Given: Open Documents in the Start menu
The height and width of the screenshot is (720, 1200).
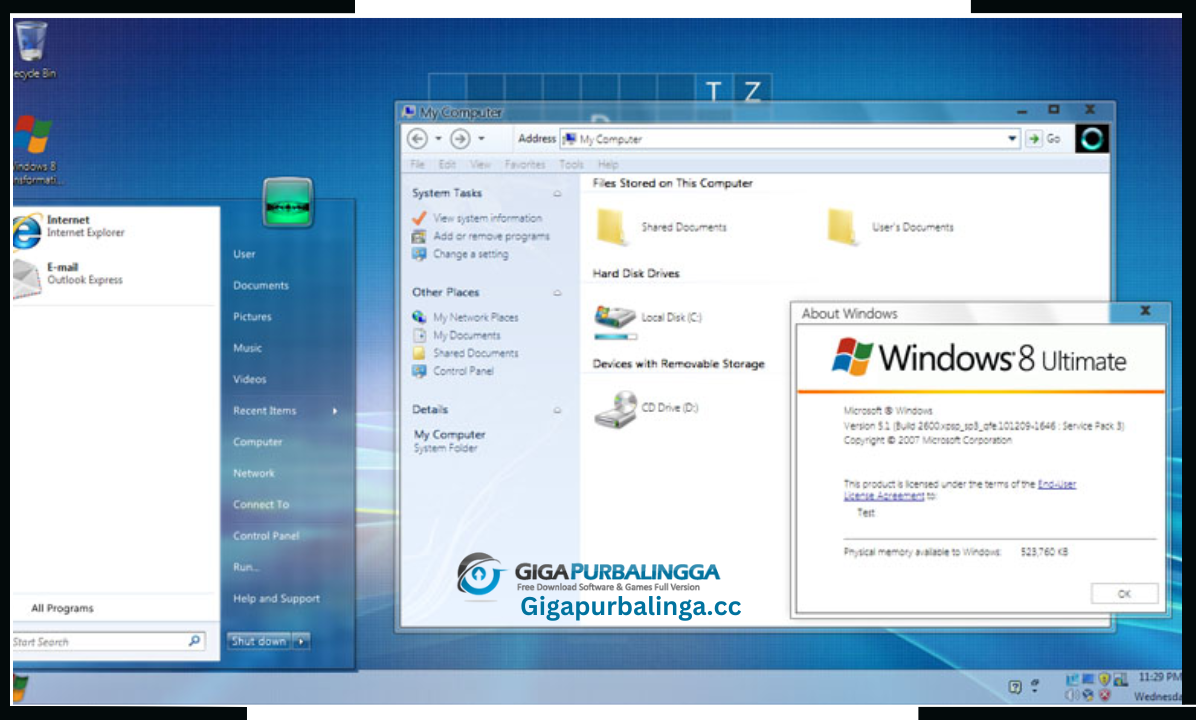Looking at the screenshot, I should pyautogui.click(x=261, y=286).
